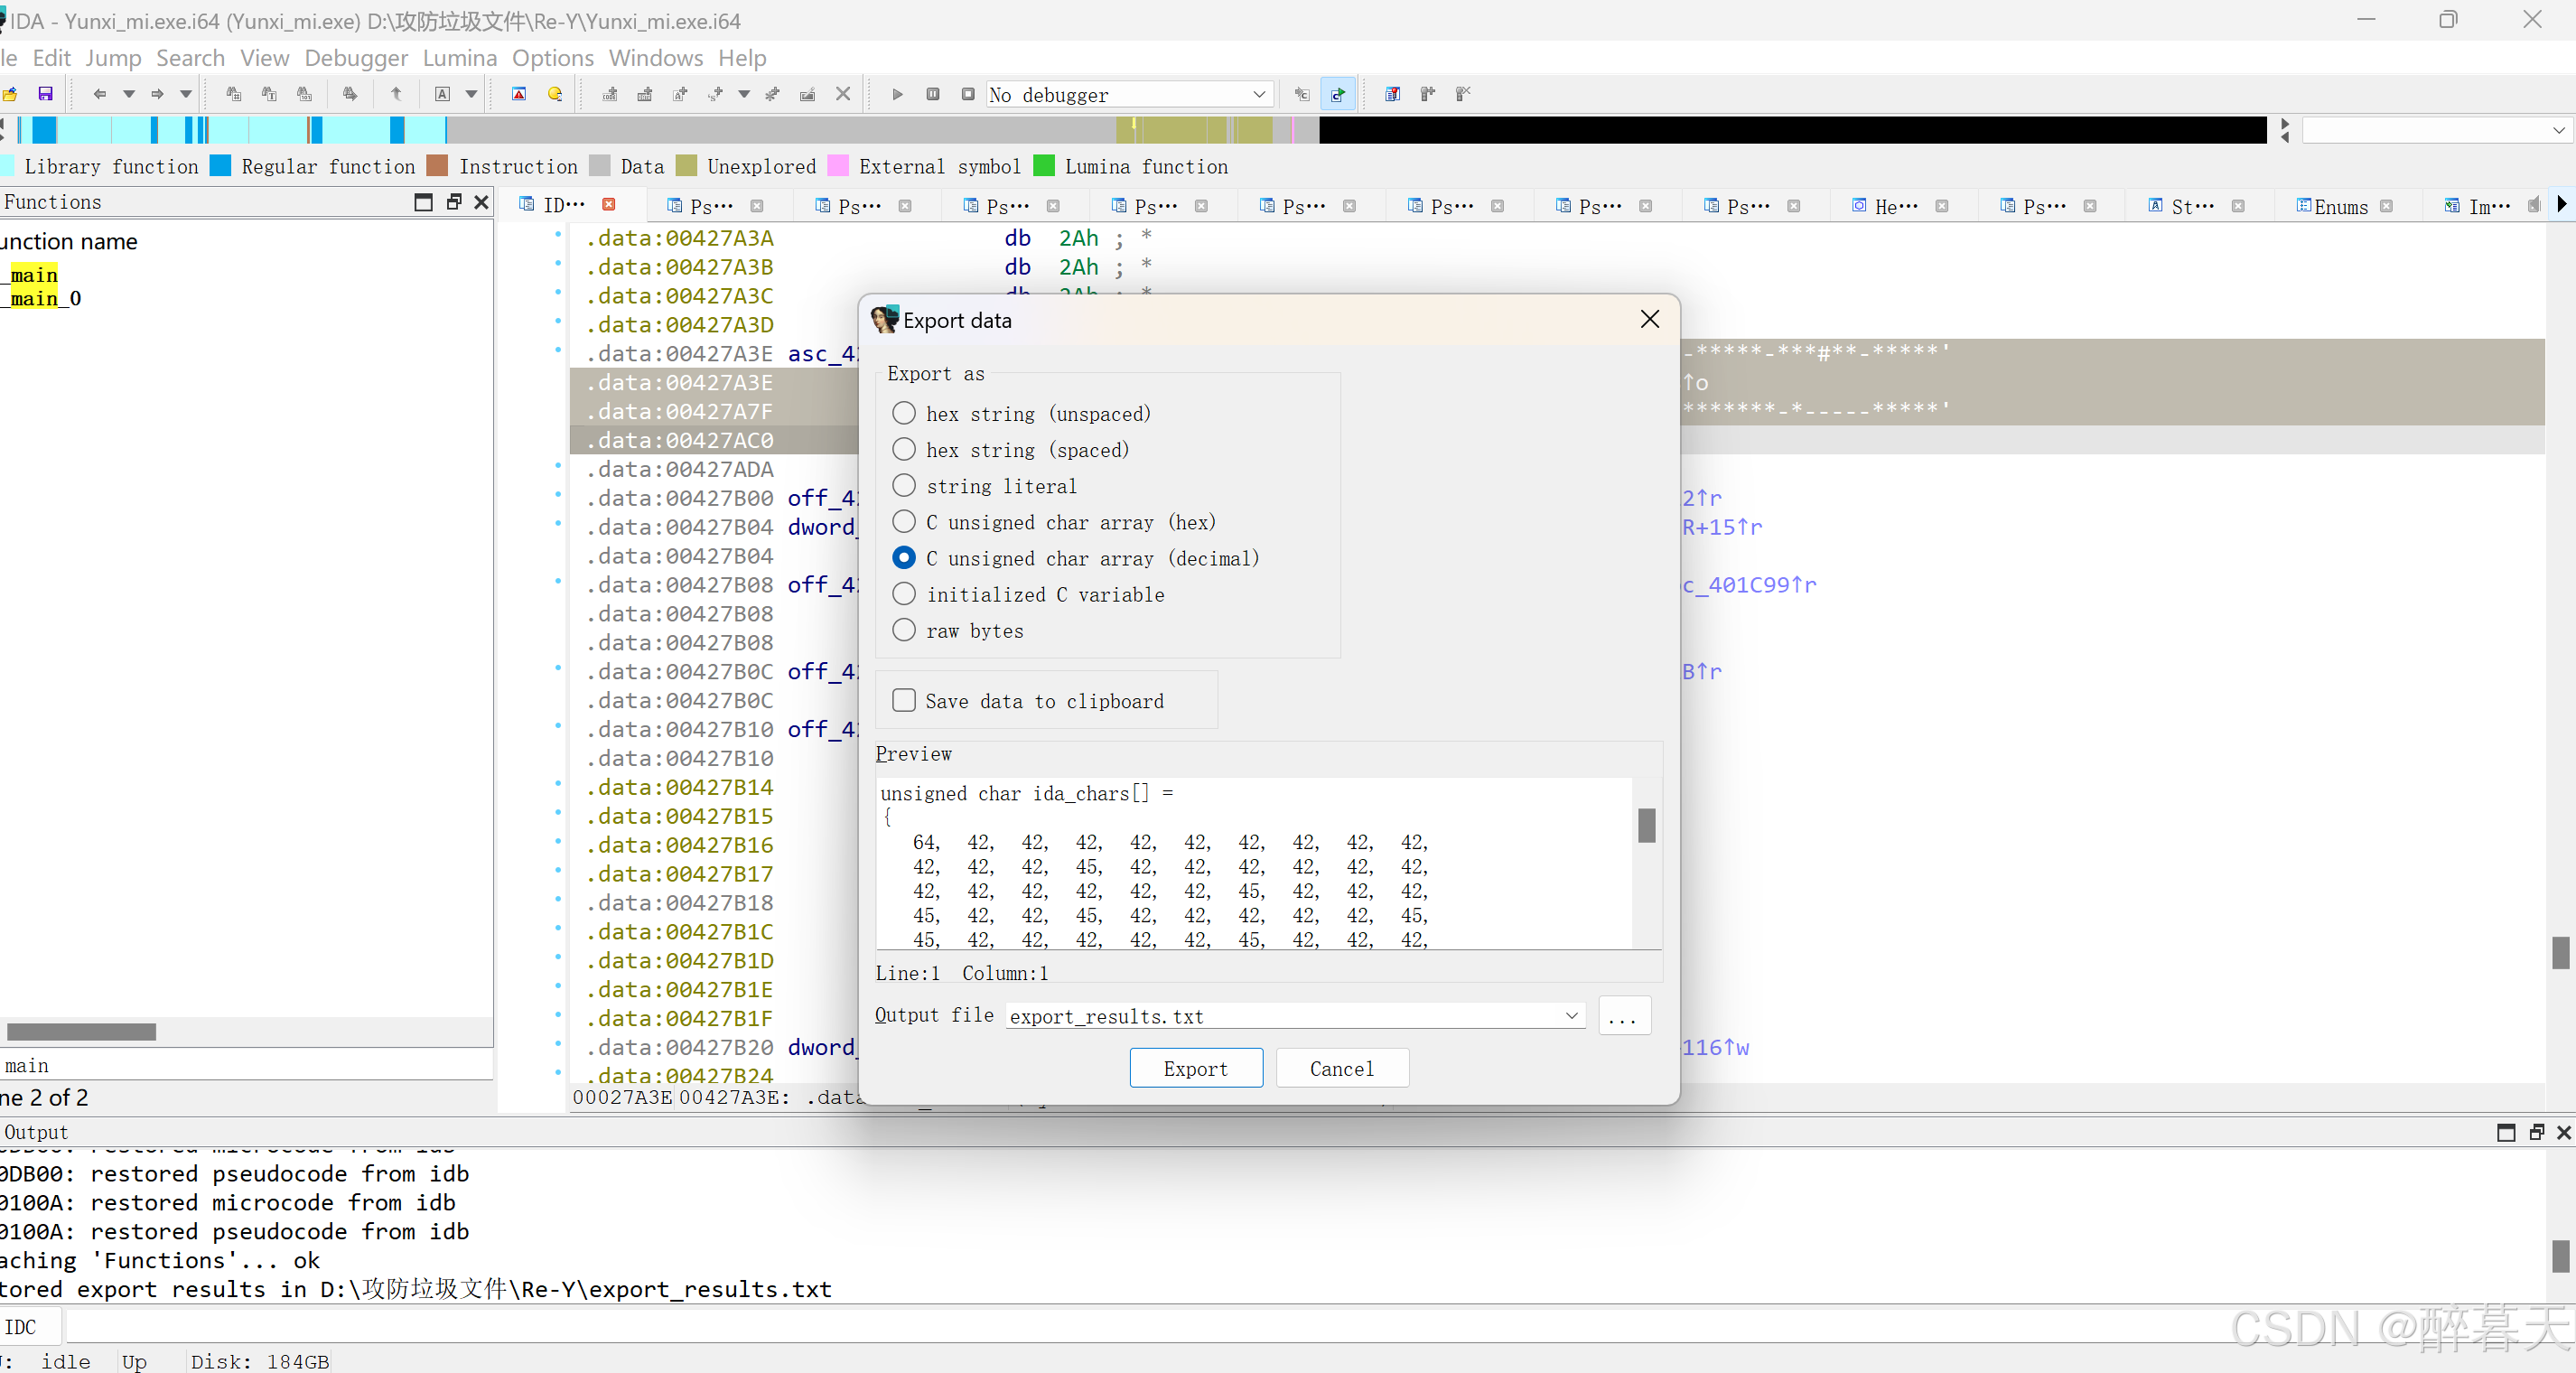Choose the 'raw bytes' export format
The image size is (2576, 1373).
(903, 630)
